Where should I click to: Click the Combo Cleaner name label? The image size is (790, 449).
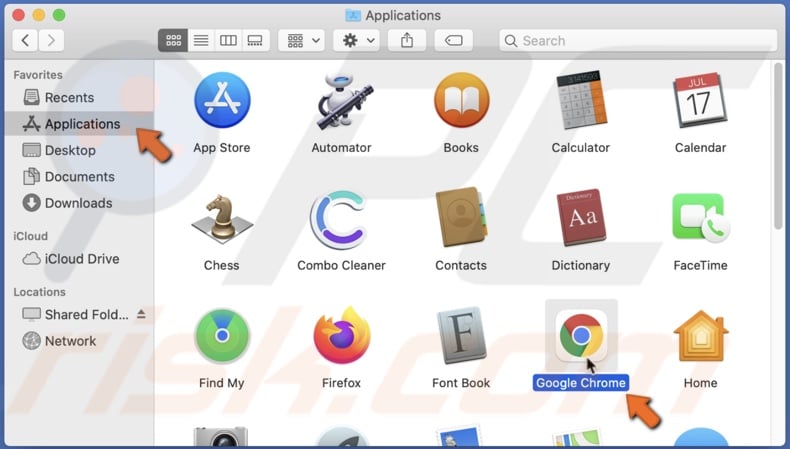(x=342, y=265)
